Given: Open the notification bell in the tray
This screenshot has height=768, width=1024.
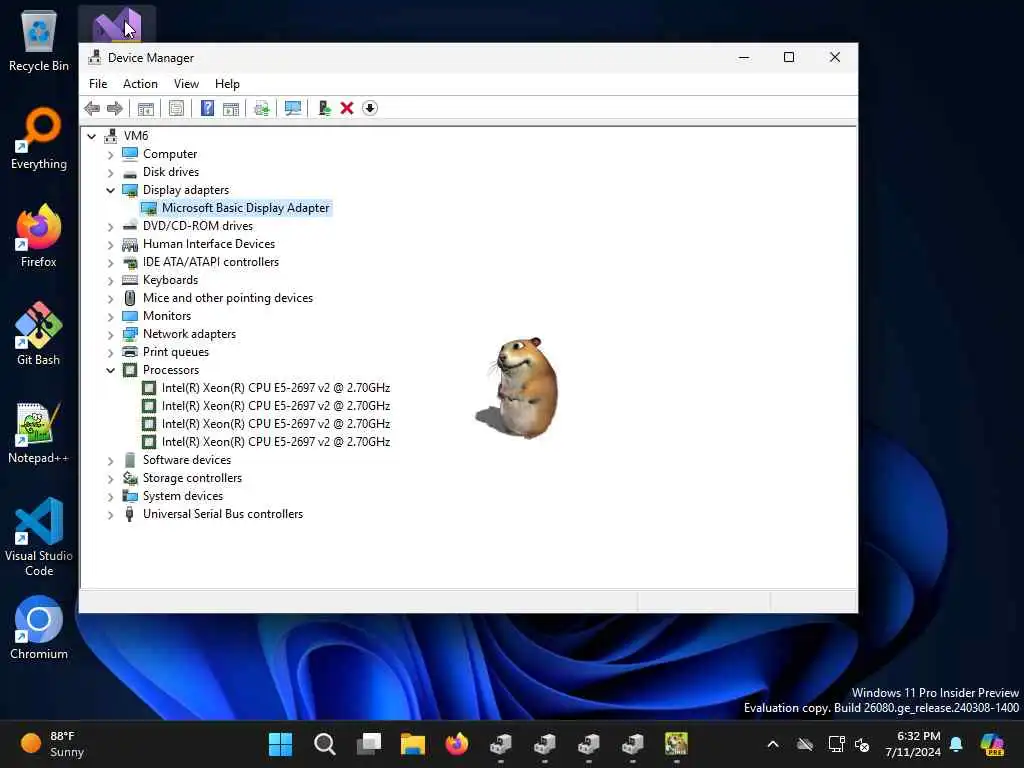Looking at the screenshot, I should 956,744.
